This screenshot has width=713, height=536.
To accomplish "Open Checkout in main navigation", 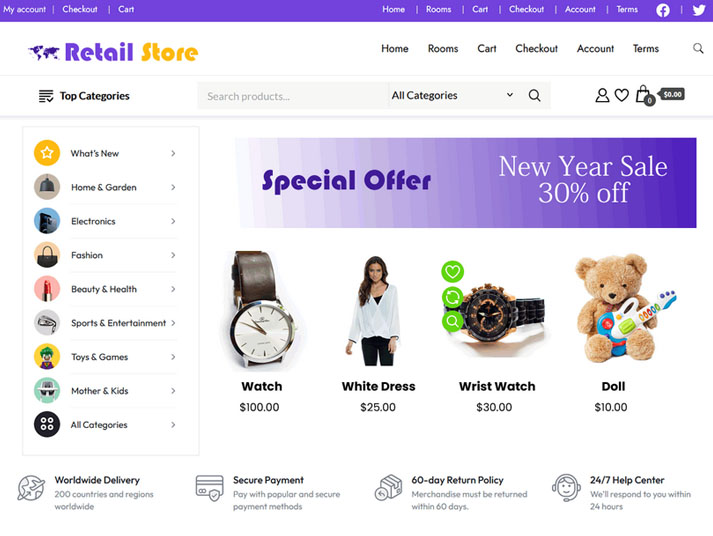I will tap(536, 49).
